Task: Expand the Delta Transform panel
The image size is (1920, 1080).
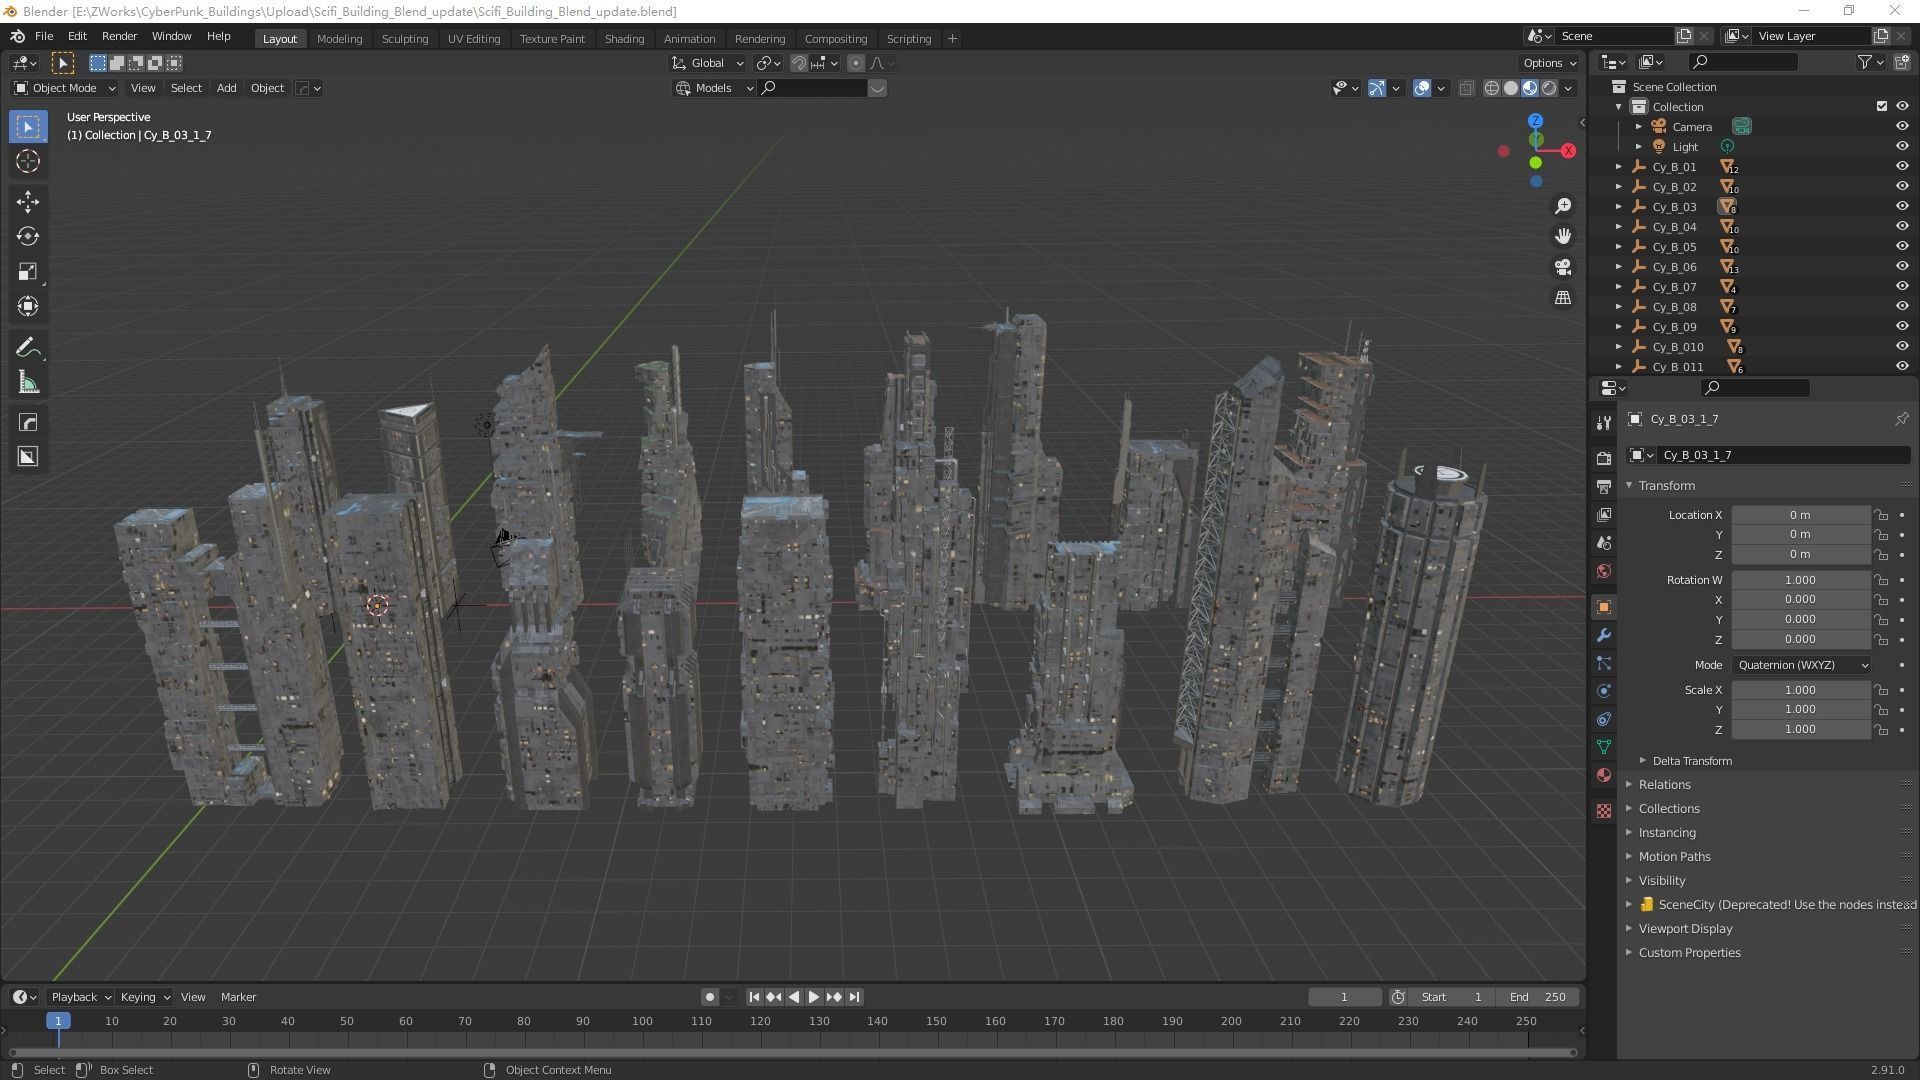Action: (1691, 762)
